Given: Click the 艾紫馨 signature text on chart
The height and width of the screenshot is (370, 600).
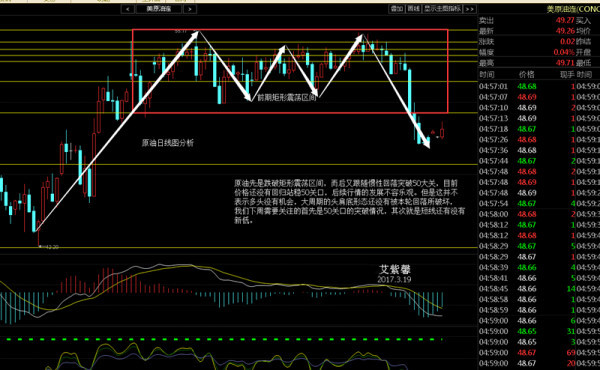Looking at the screenshot, I should (x=395, y=269).
